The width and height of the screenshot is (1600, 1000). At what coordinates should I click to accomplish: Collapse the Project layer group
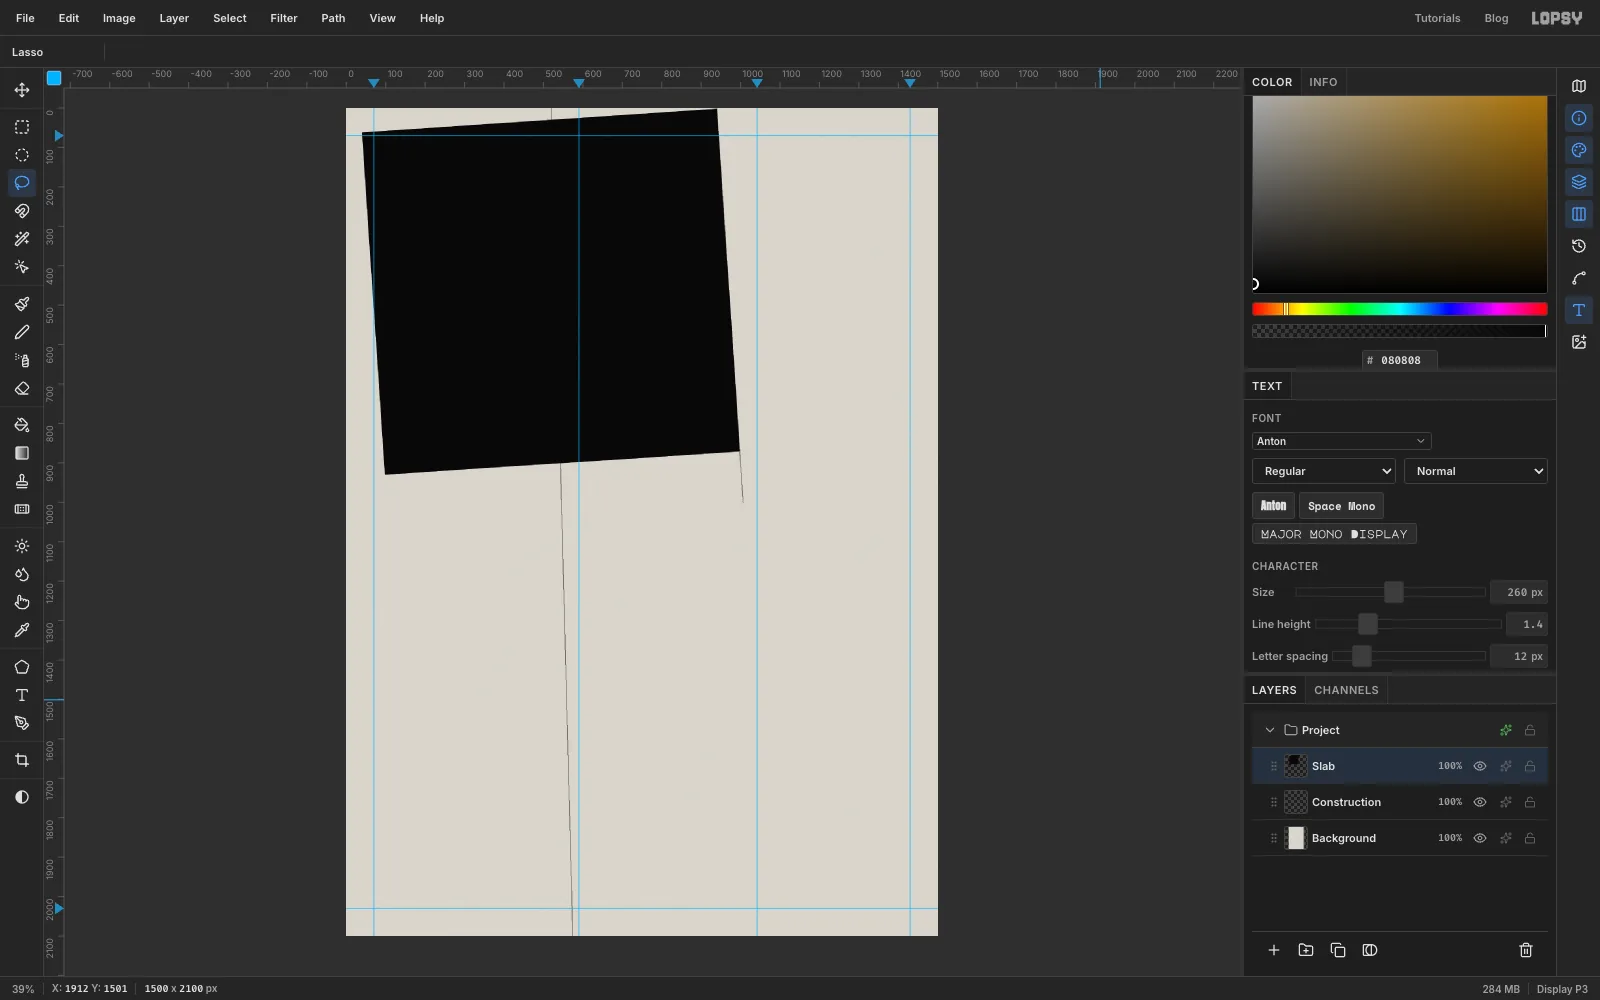point(1270,730)
